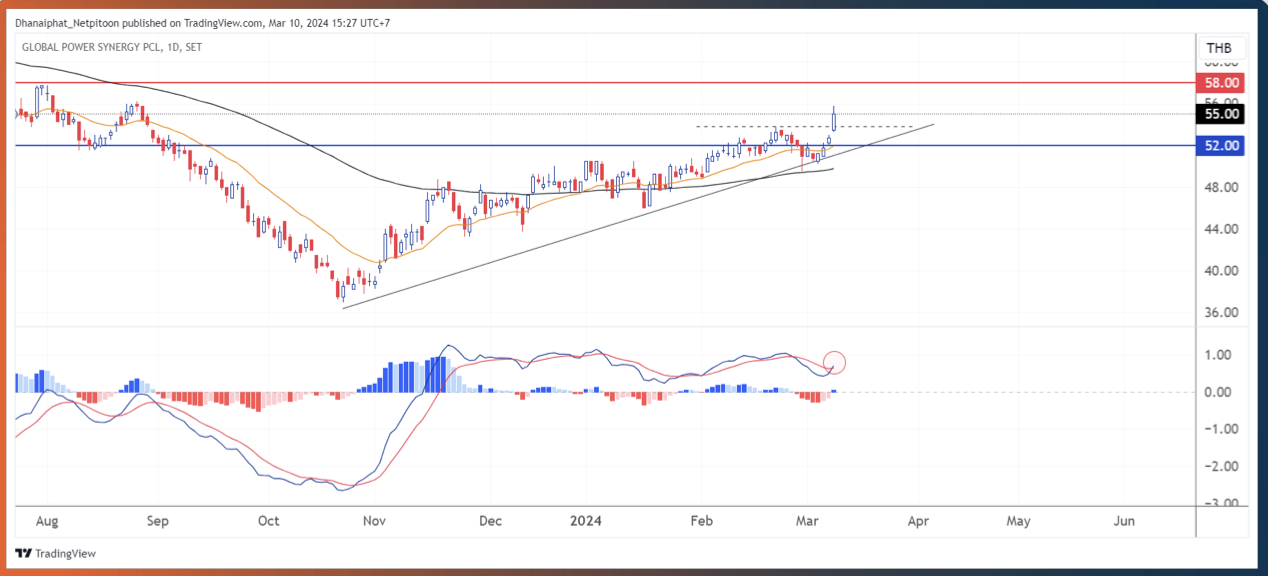Click the Aug label on the time axis
The width and height of the screenshot is (1268, 576).
(47, 521)
